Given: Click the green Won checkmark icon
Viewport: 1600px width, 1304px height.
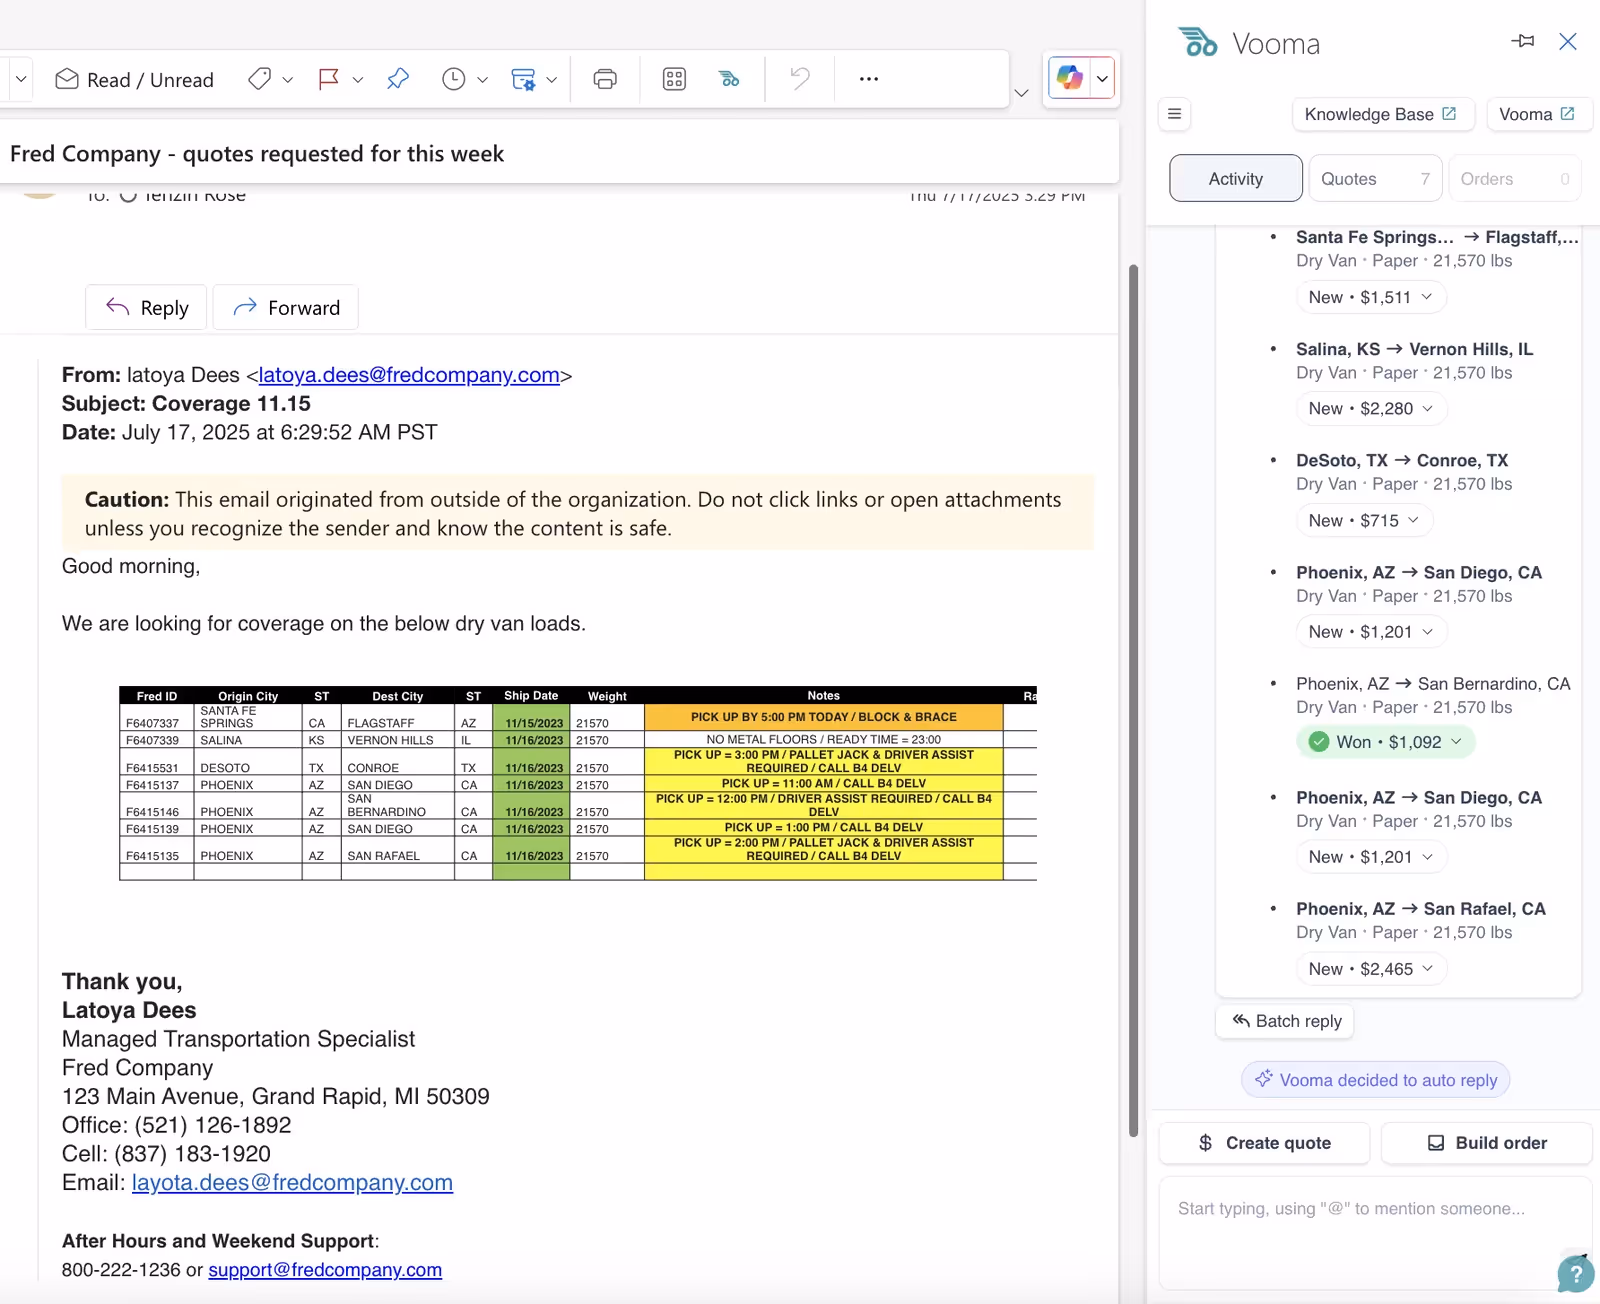Looking at the screenshot, I should pos(1319,742).
